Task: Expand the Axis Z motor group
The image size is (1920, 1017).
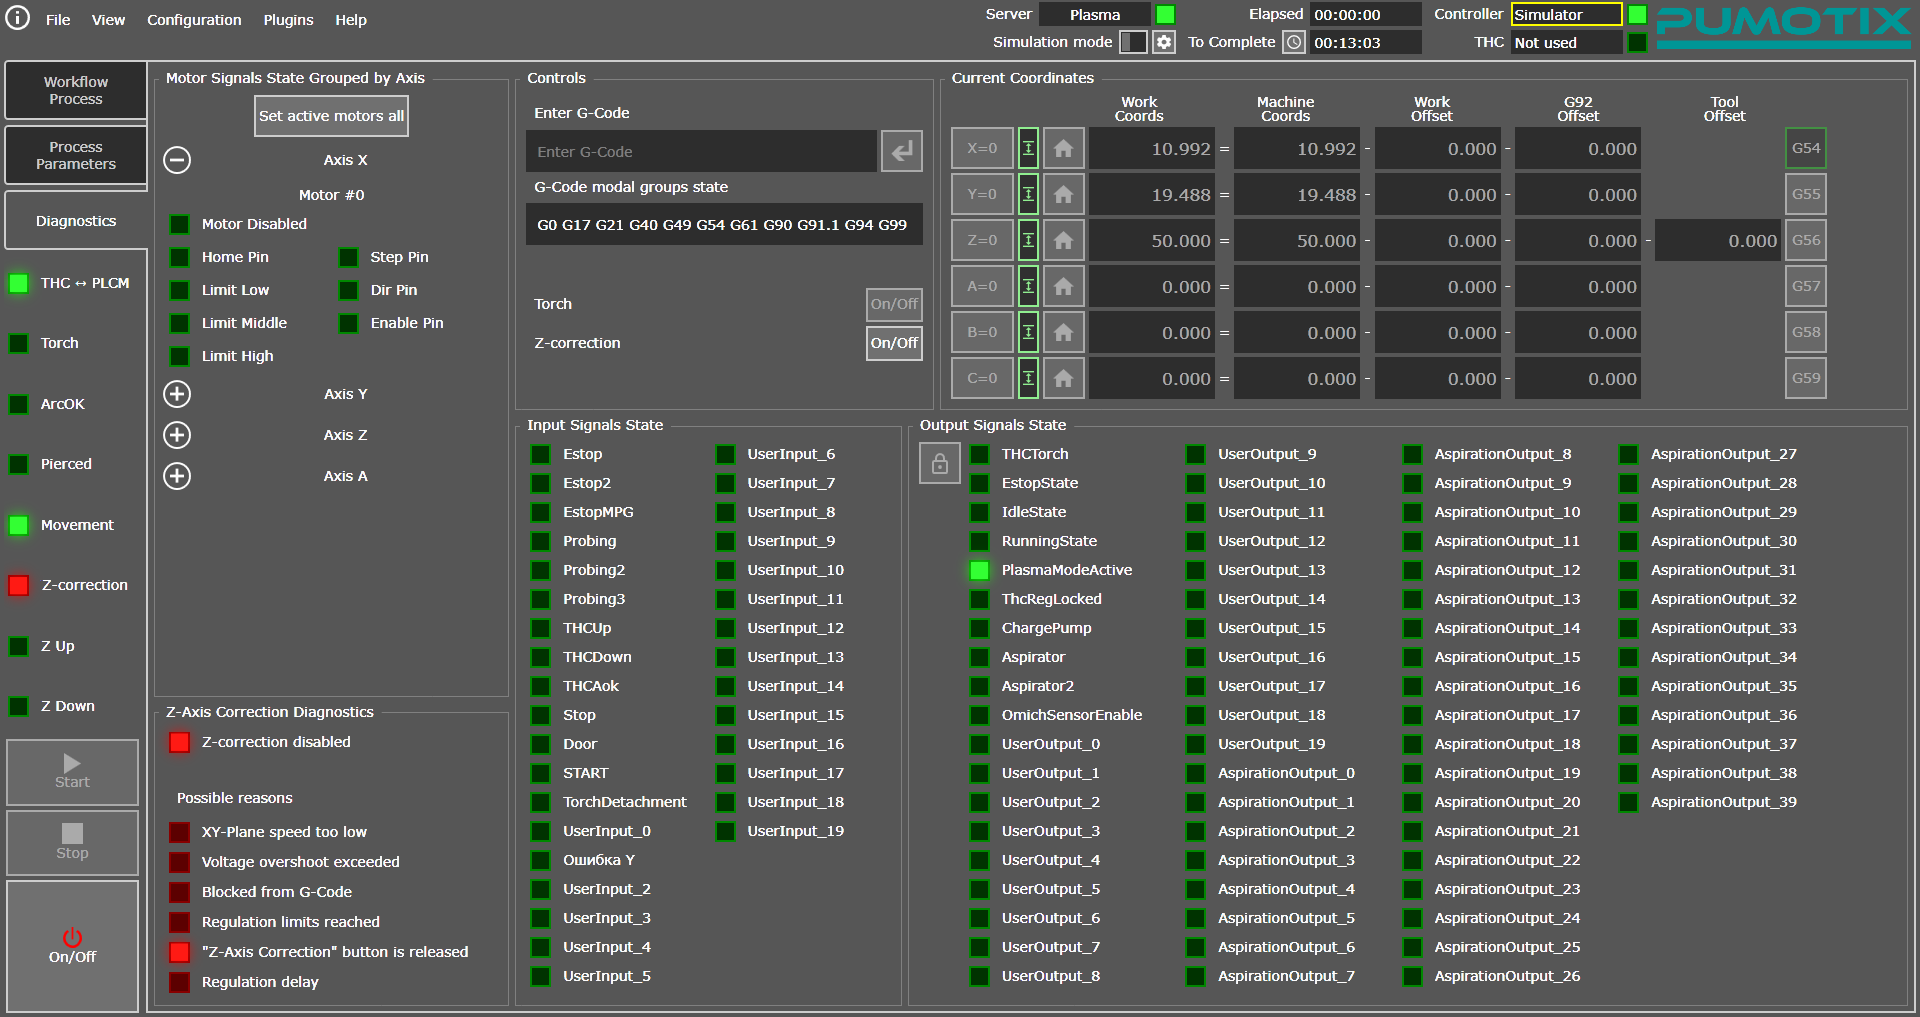Action: pos(177,435)
